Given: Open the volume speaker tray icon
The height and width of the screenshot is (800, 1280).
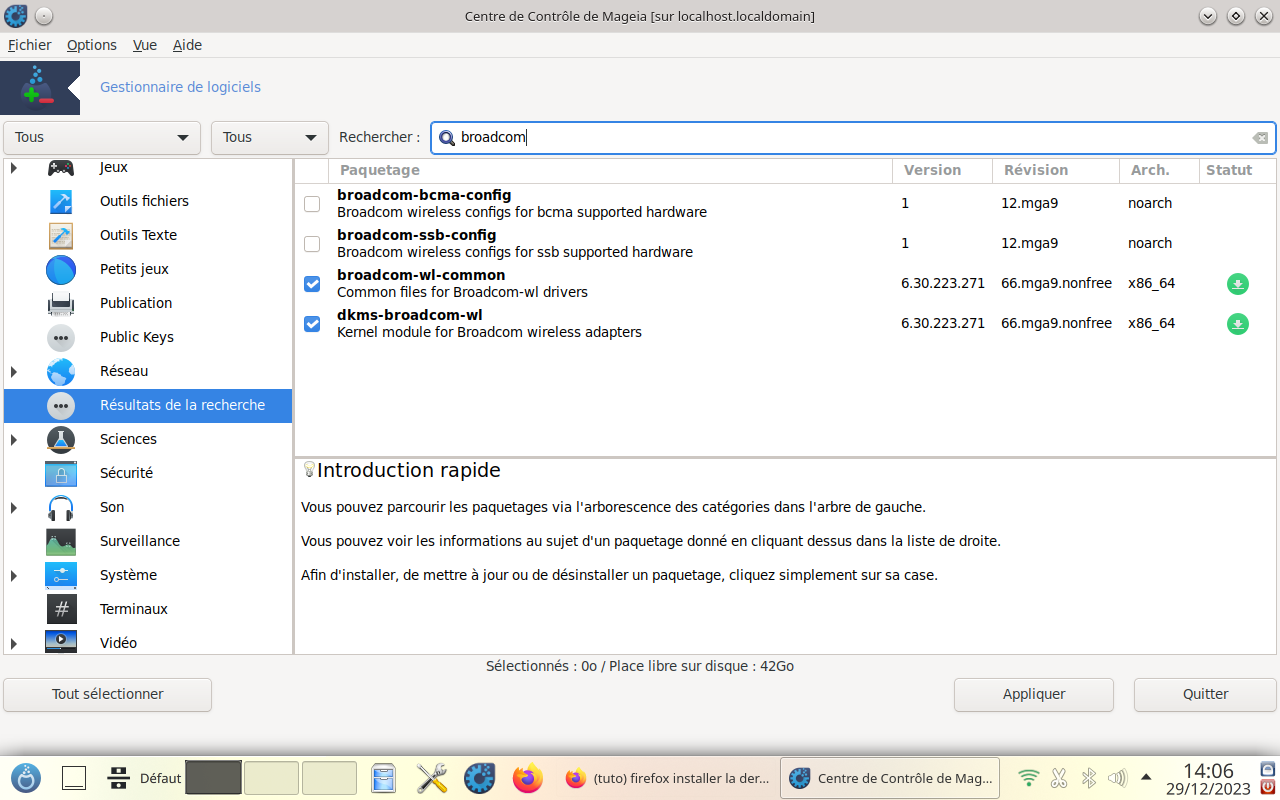Looking at the screenshot, I should [1118, 778].
